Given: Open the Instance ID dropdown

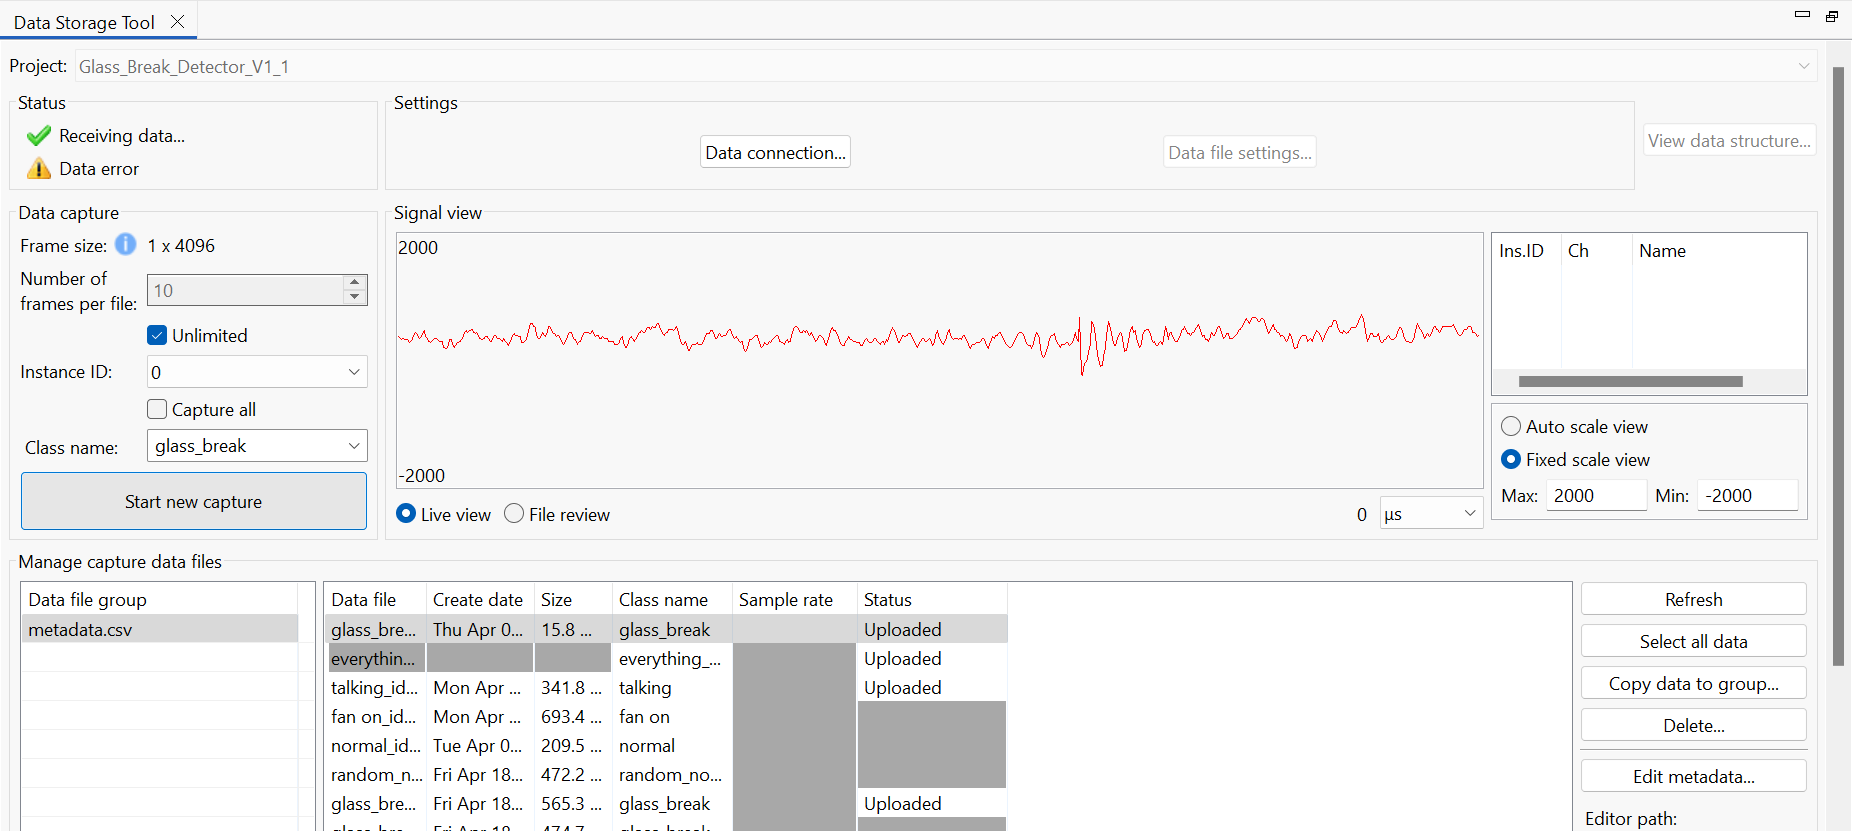Looking at the screenshot, I should (353, 372).
